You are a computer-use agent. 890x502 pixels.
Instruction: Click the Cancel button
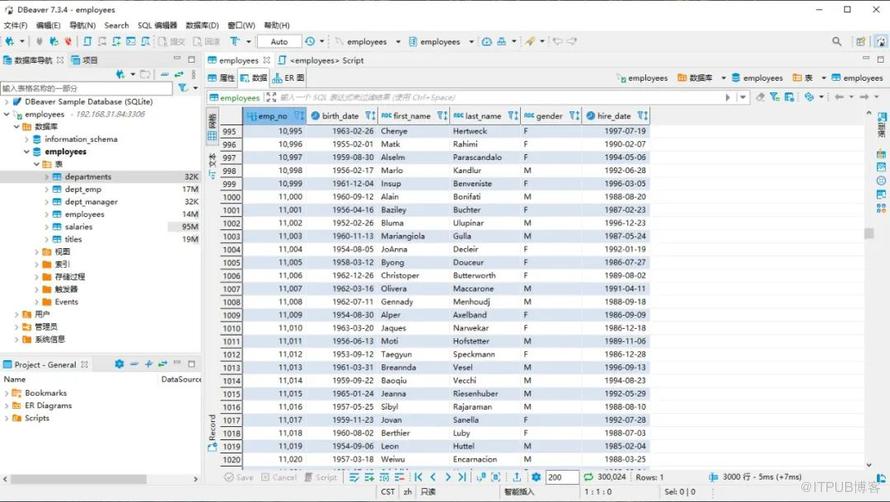coord(279,477)
